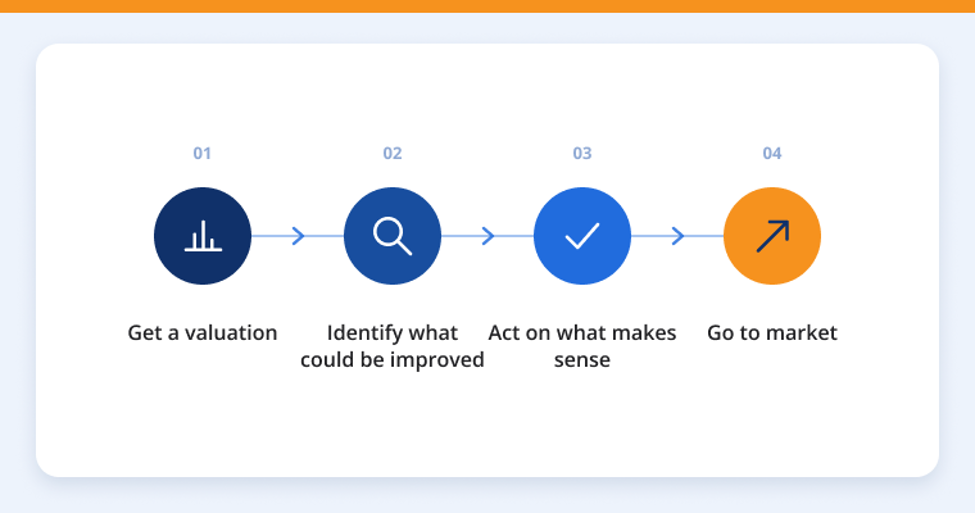Select step number 03 label
The image size is (975, 513).
582,154
